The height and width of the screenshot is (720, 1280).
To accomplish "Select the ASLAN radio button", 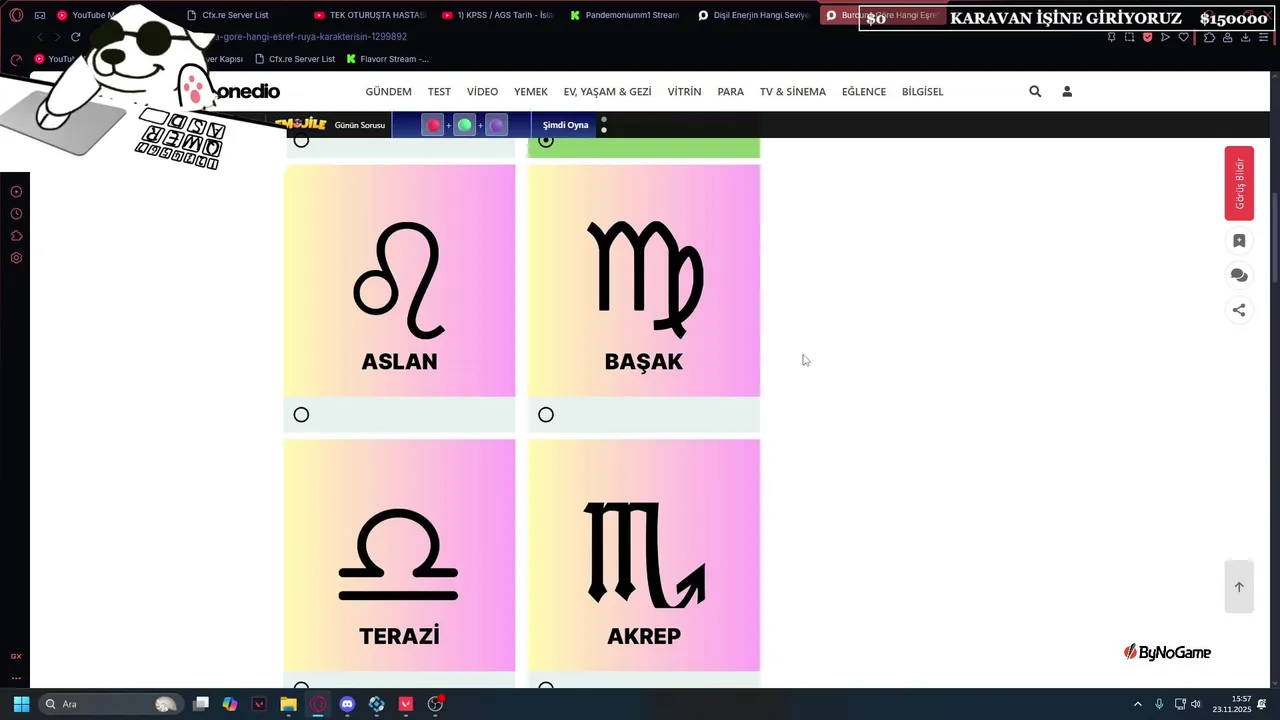I will (x=301, y=415).
